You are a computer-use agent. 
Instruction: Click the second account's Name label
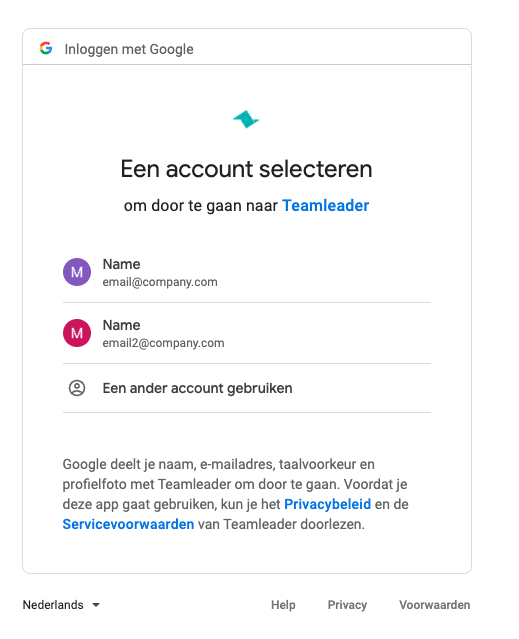coord(121,325)
